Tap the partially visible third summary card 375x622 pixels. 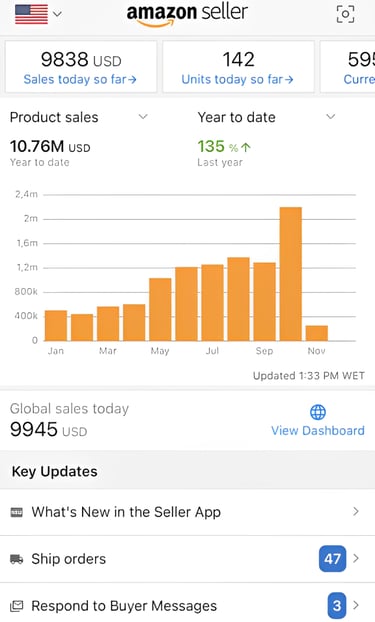click(x=348, y=67)
